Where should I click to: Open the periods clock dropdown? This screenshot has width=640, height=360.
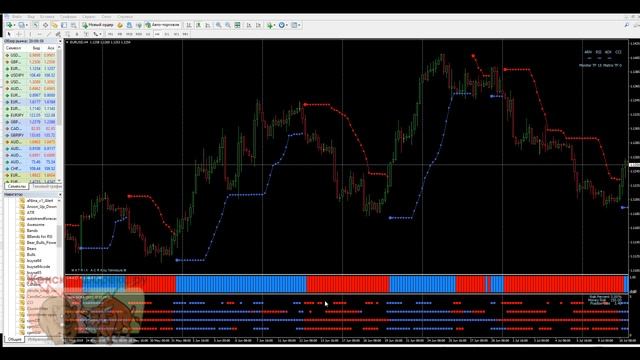pyautogui.click(x=282, y=25)
